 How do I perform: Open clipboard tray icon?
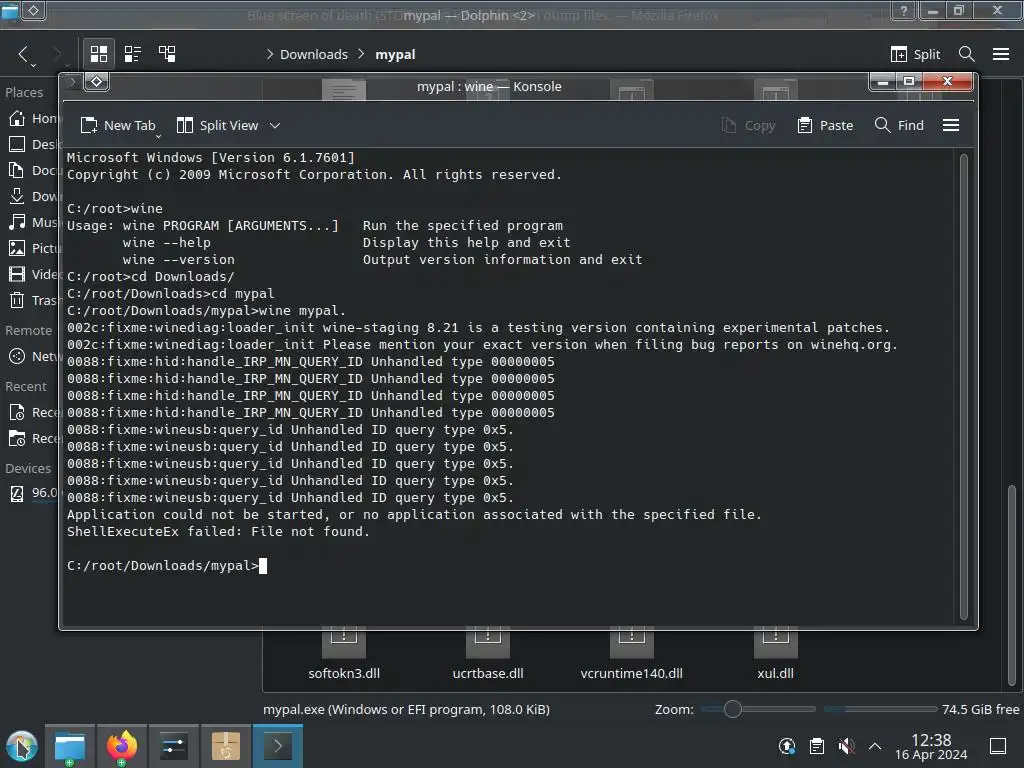click(817, 746)
